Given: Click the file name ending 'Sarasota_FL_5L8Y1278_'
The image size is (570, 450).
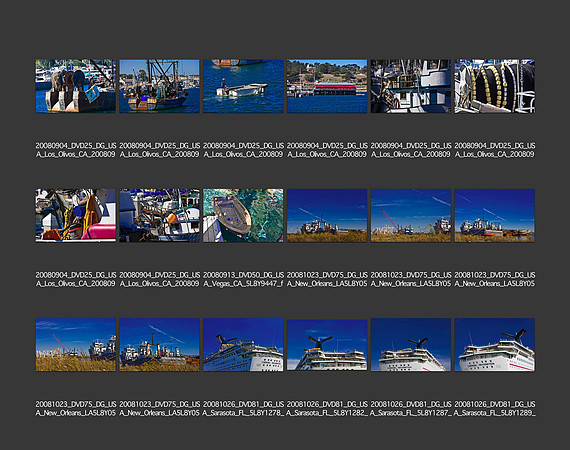Looking at the screenshot, I should pyautogui.click(x=243, y=409).
